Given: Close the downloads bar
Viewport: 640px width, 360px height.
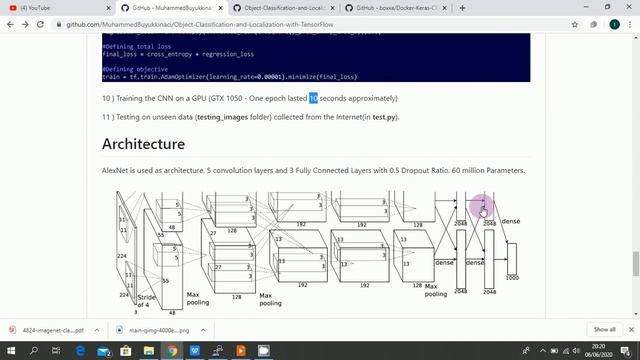Looking at the screenshot, I should pyautogui.click(x=631, y=329).
